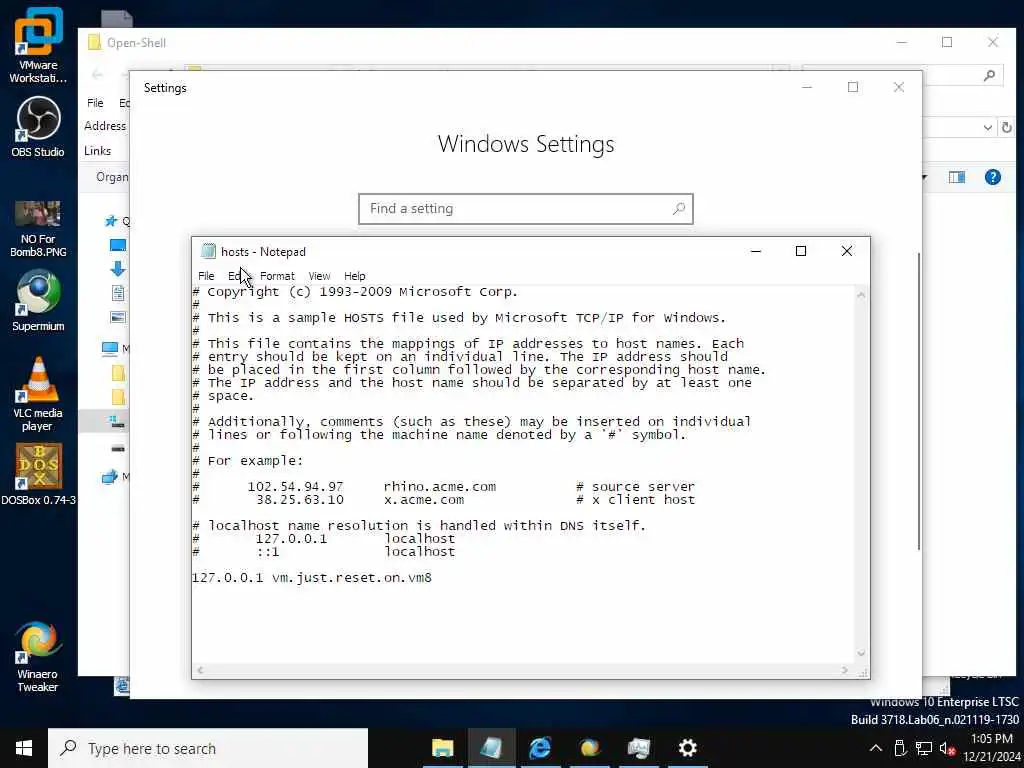Image resolution: width=1024 pixels, height=768 pixels.
Task: Open VMware Workstation desktop shortcut
Action: (38, 44)
